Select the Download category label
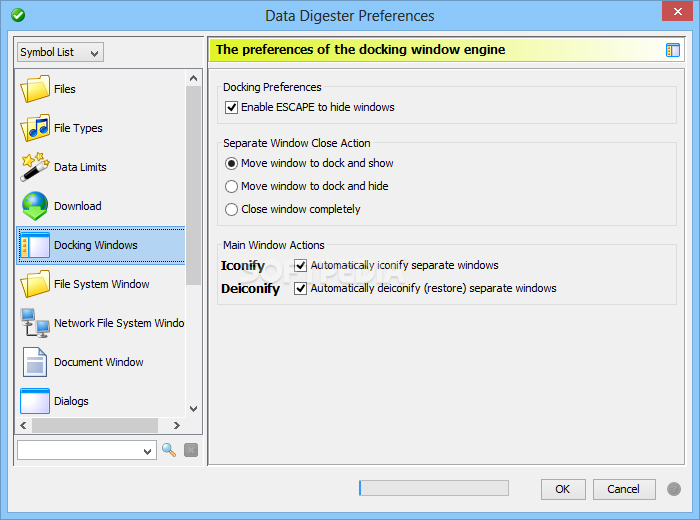 [x=78, y=206]
